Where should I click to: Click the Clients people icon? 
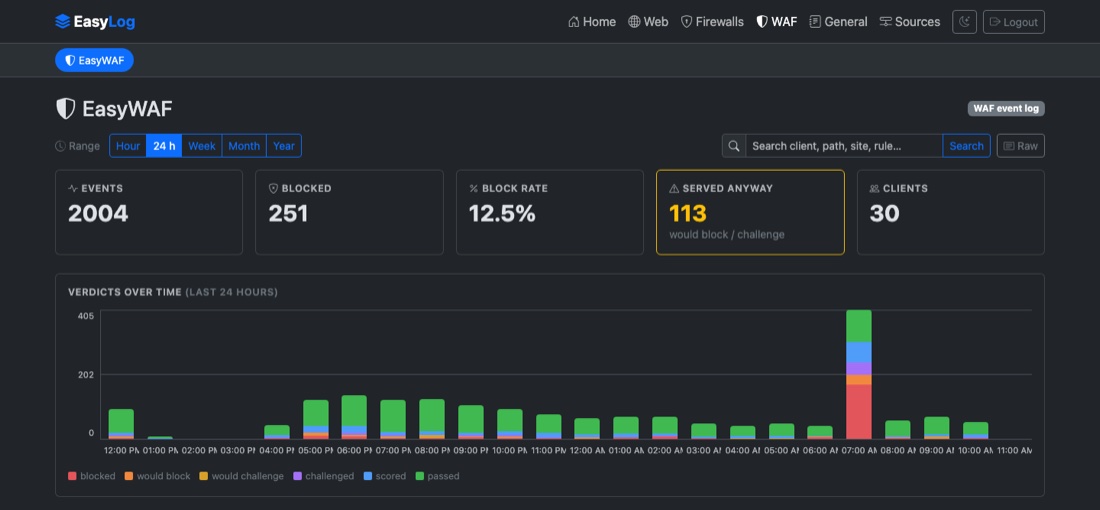point(874,189)
